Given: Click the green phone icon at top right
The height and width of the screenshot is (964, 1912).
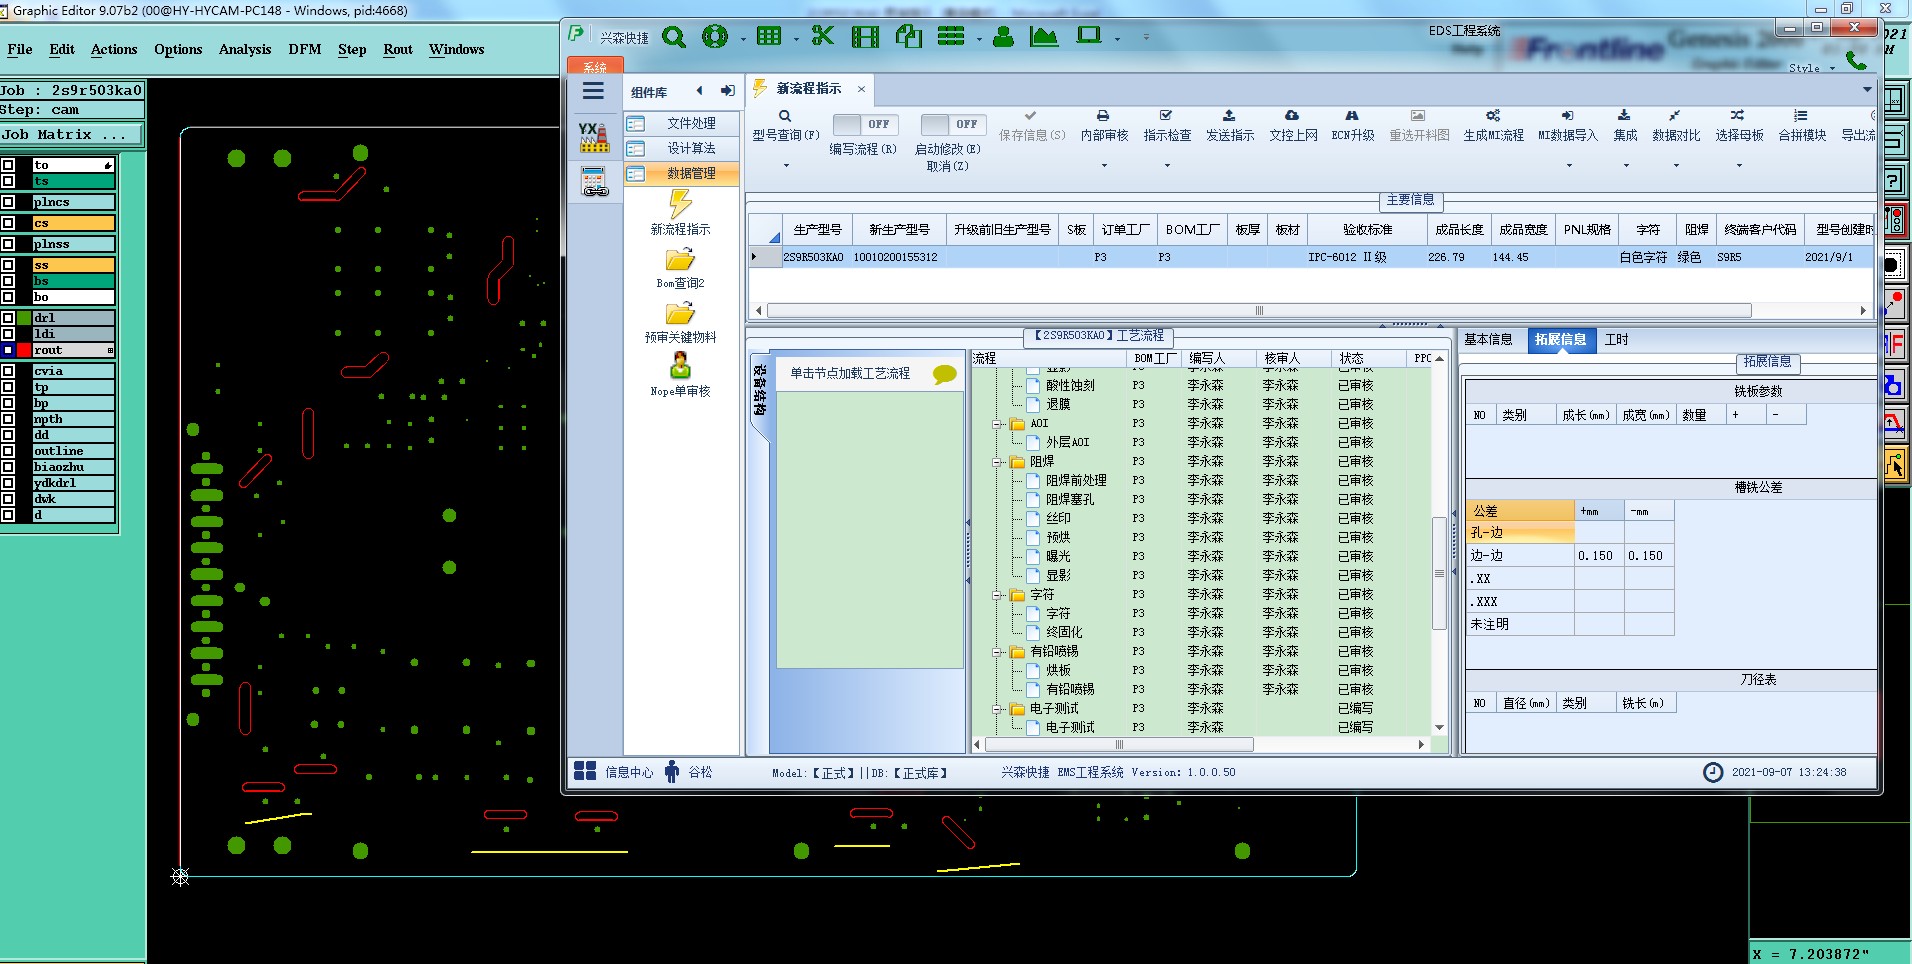Looking at the screenshot, I should click(x=1857, y=60).
